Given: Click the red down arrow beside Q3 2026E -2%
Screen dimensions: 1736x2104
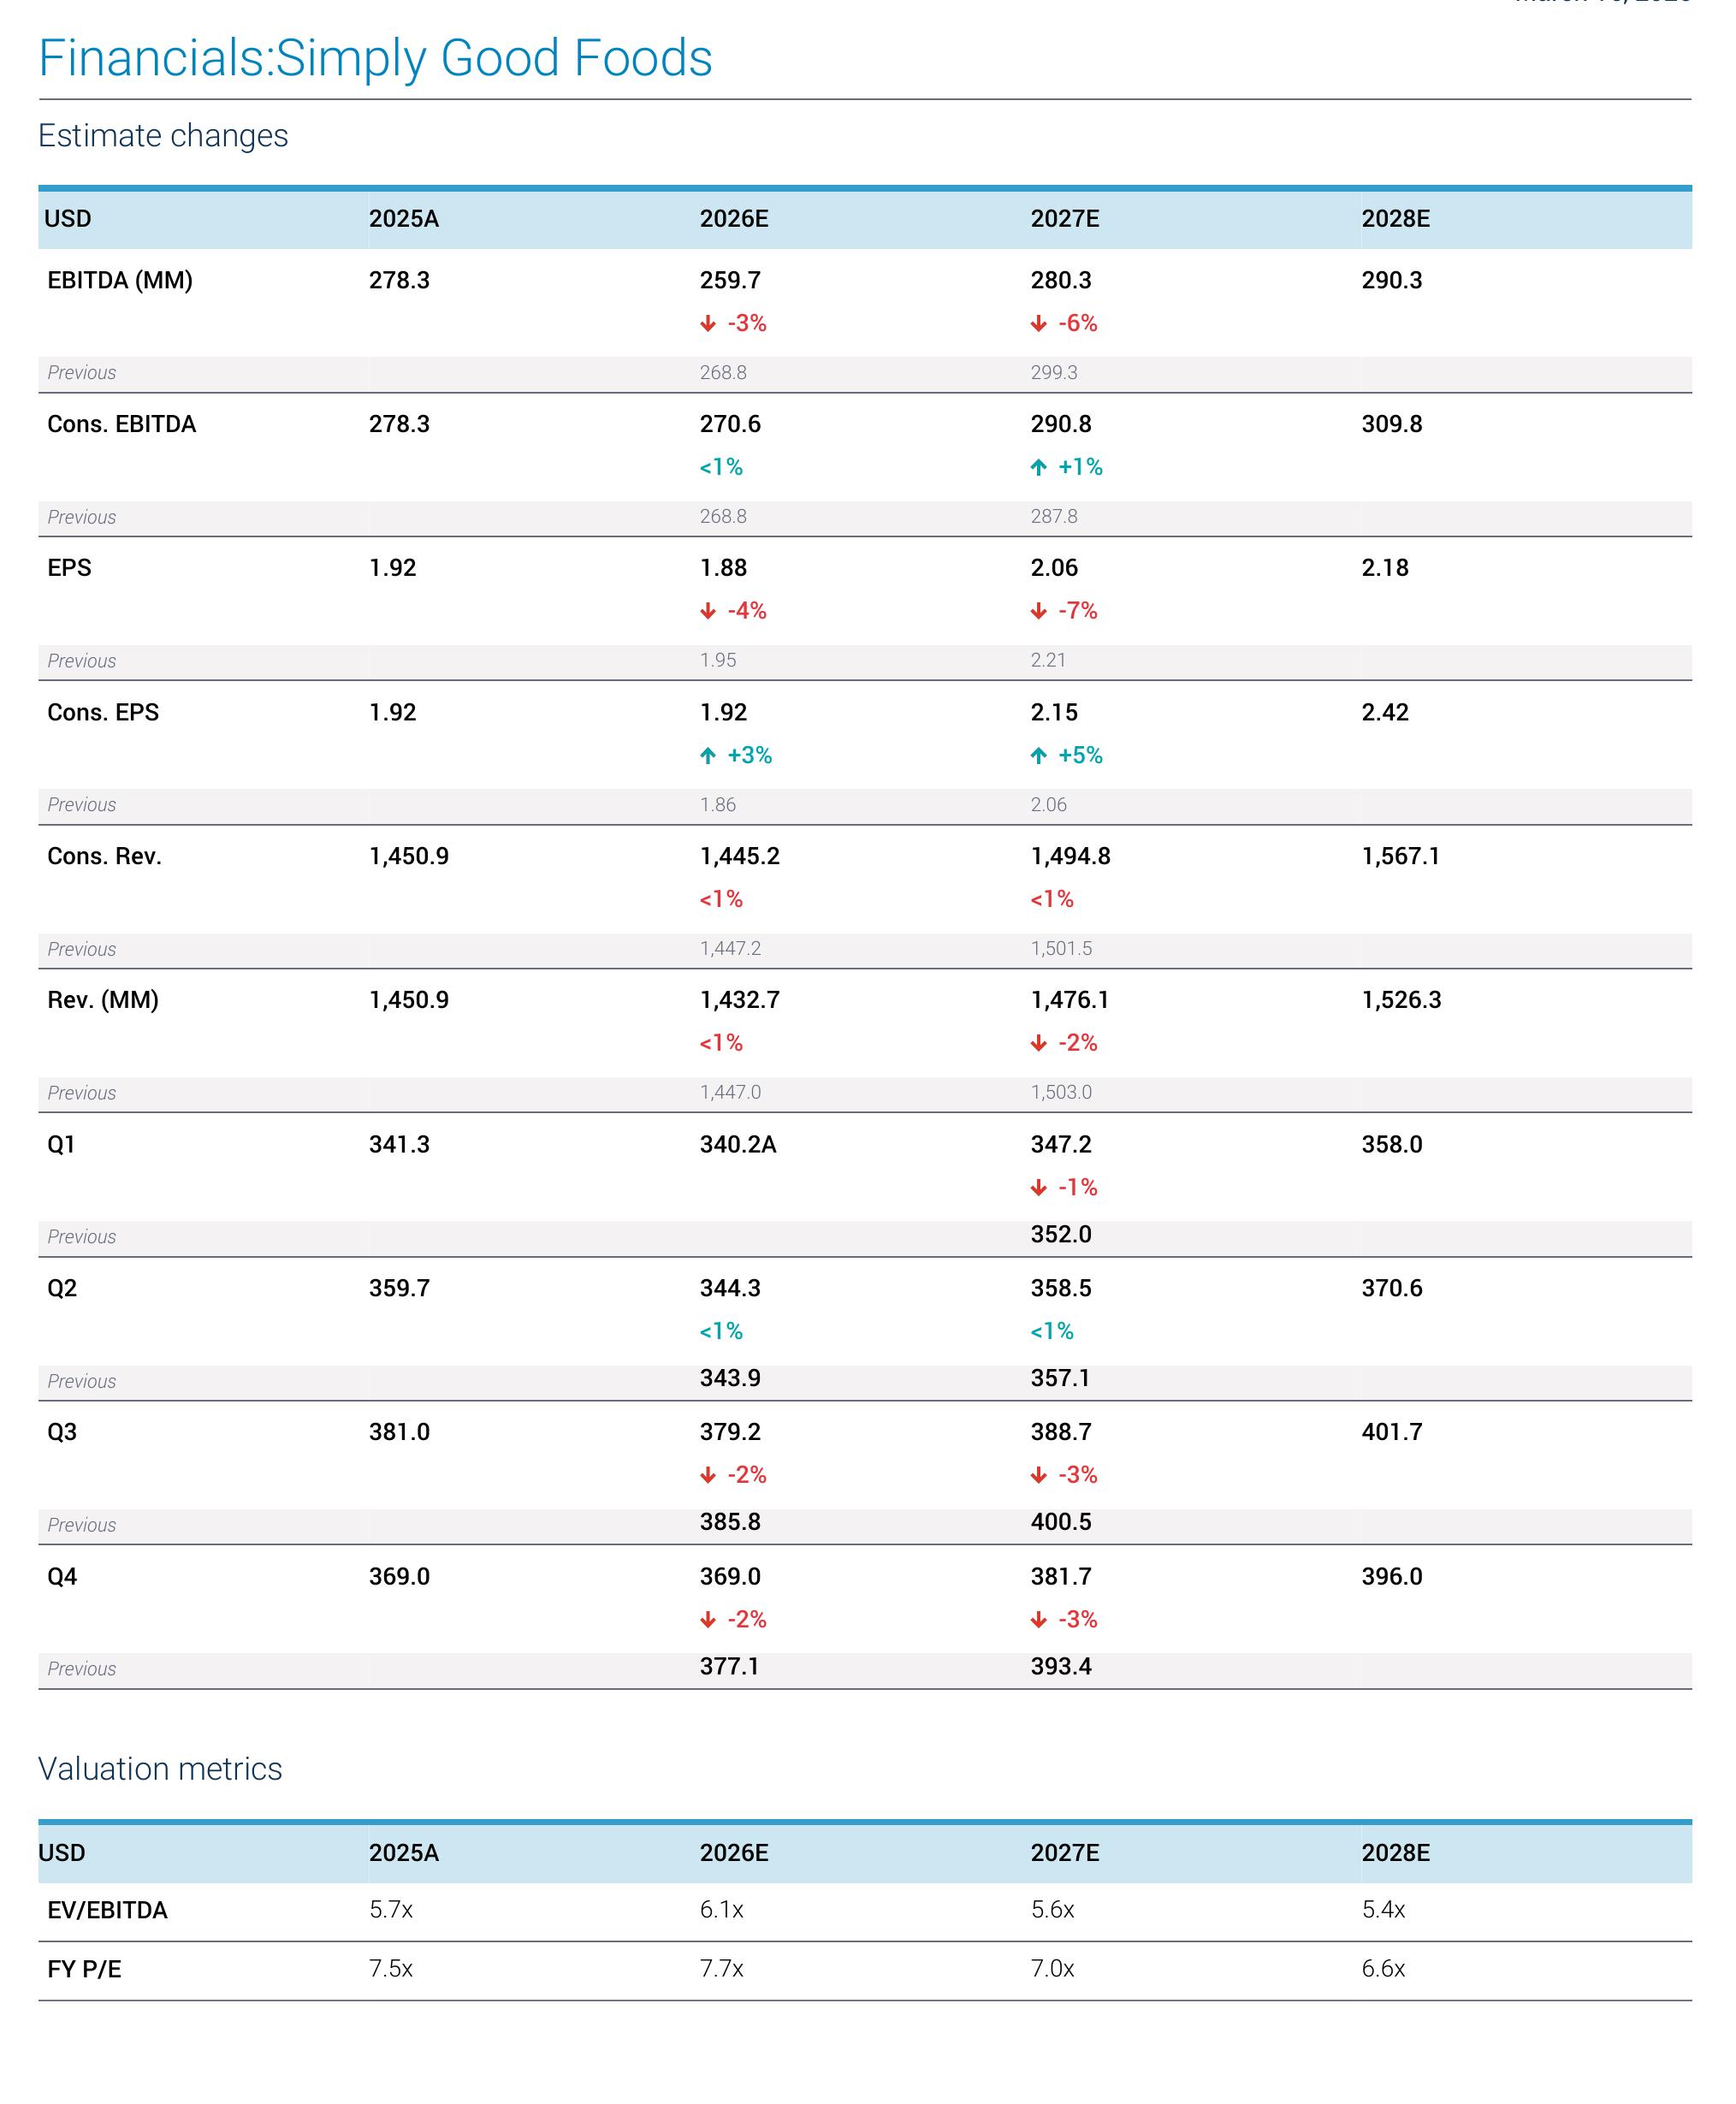Looking at the screenshot, I should 708,1475.
